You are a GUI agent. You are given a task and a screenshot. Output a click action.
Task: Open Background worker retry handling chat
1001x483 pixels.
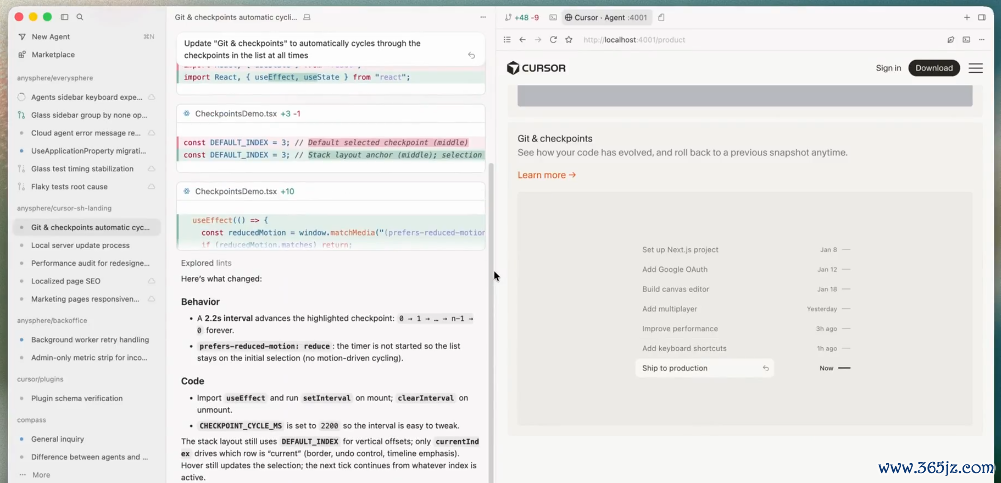(x=87, y=339)
